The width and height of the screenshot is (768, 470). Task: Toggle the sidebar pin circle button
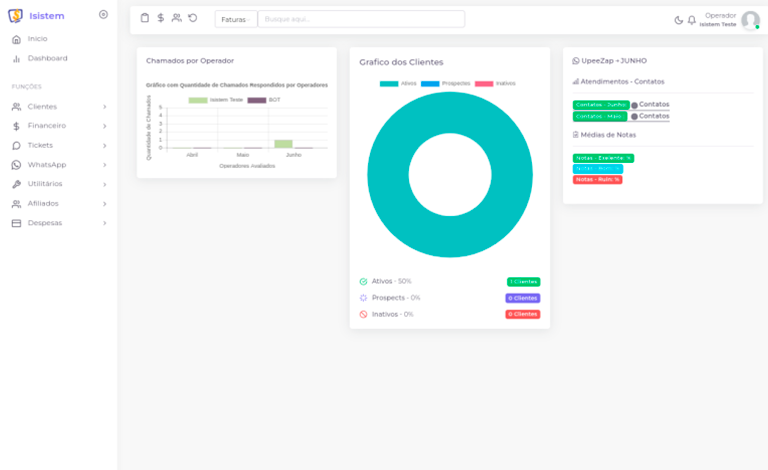[103, 14]
